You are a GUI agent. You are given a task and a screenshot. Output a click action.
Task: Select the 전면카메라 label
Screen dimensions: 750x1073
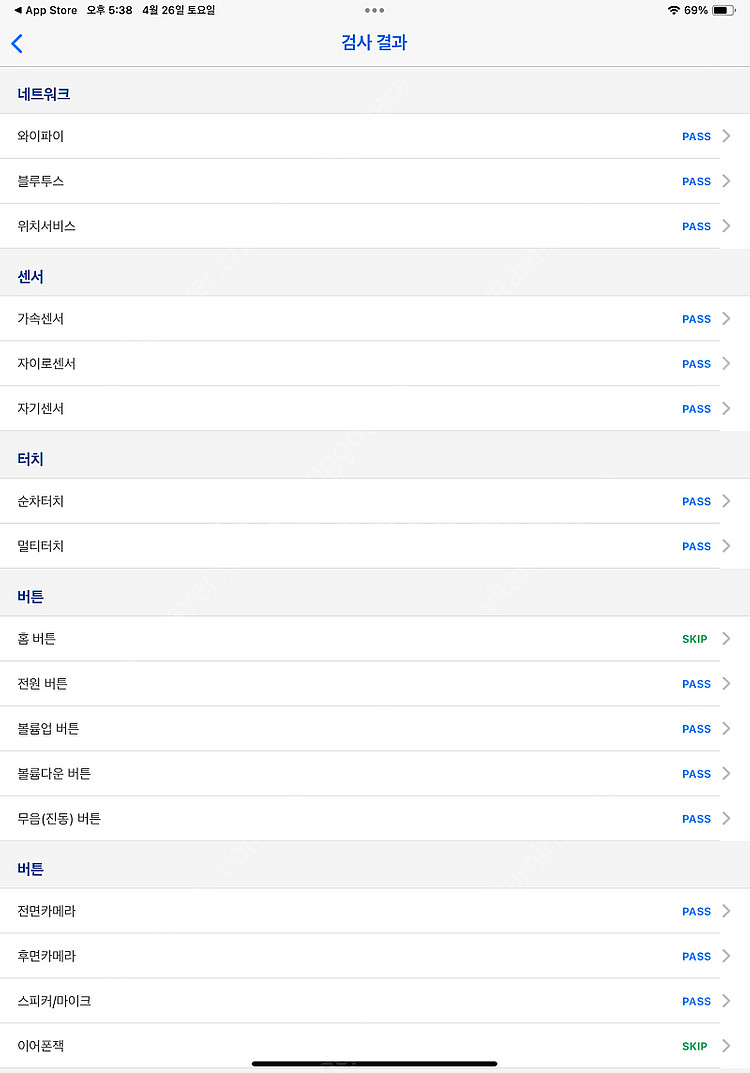47,911
